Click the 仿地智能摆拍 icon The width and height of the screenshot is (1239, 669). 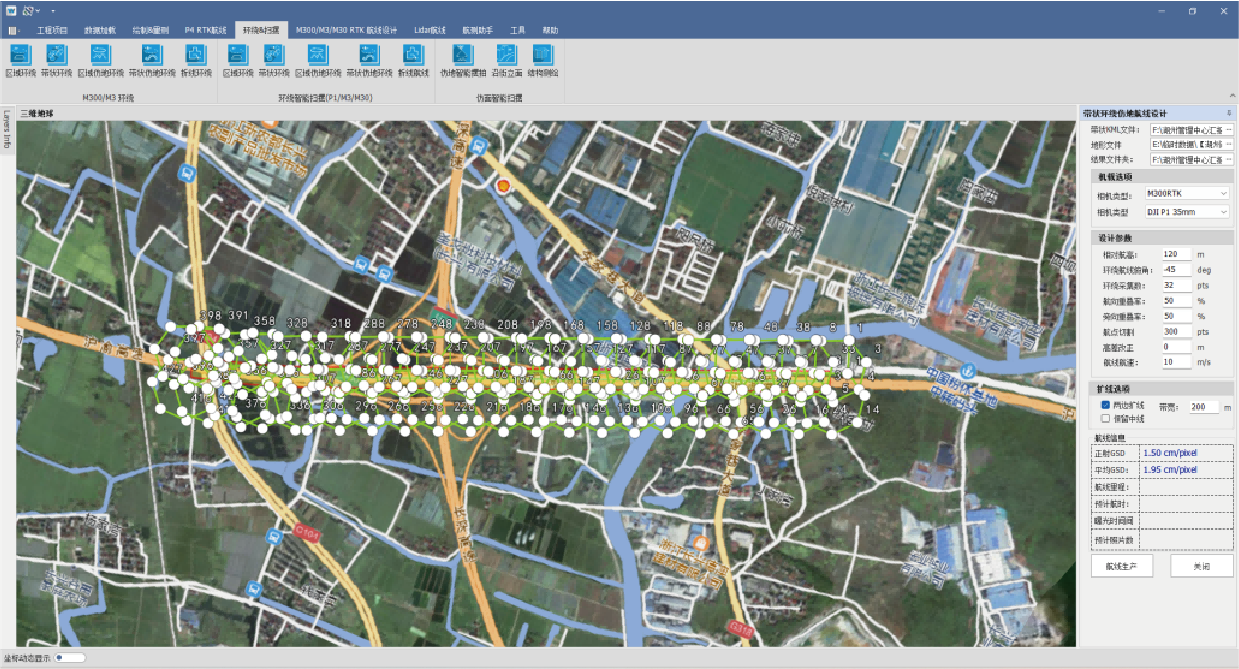tap(463, 58)
